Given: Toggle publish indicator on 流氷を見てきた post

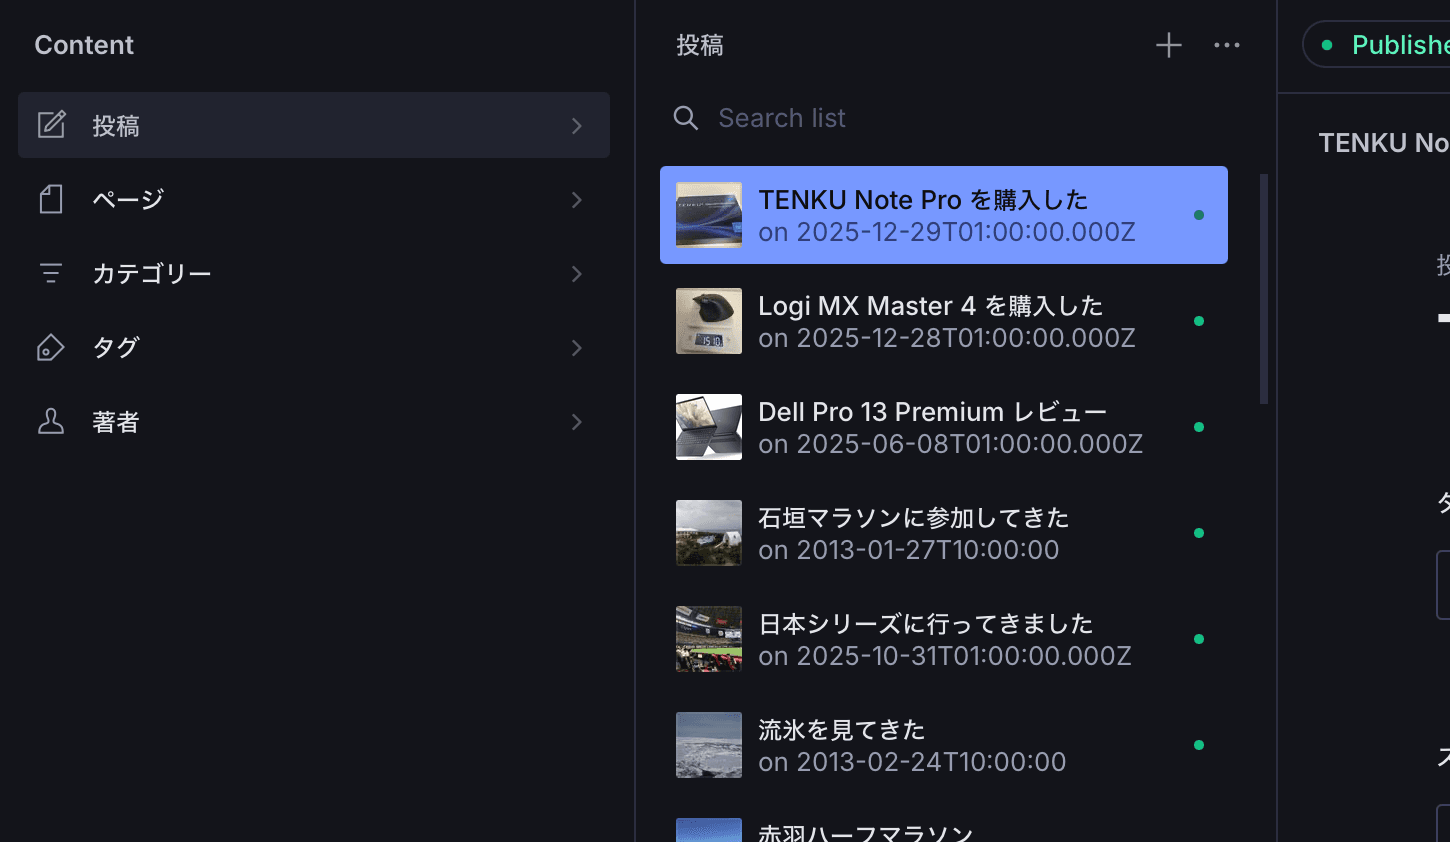Looking at the screenshot, I should click(x=1199, y=745).
